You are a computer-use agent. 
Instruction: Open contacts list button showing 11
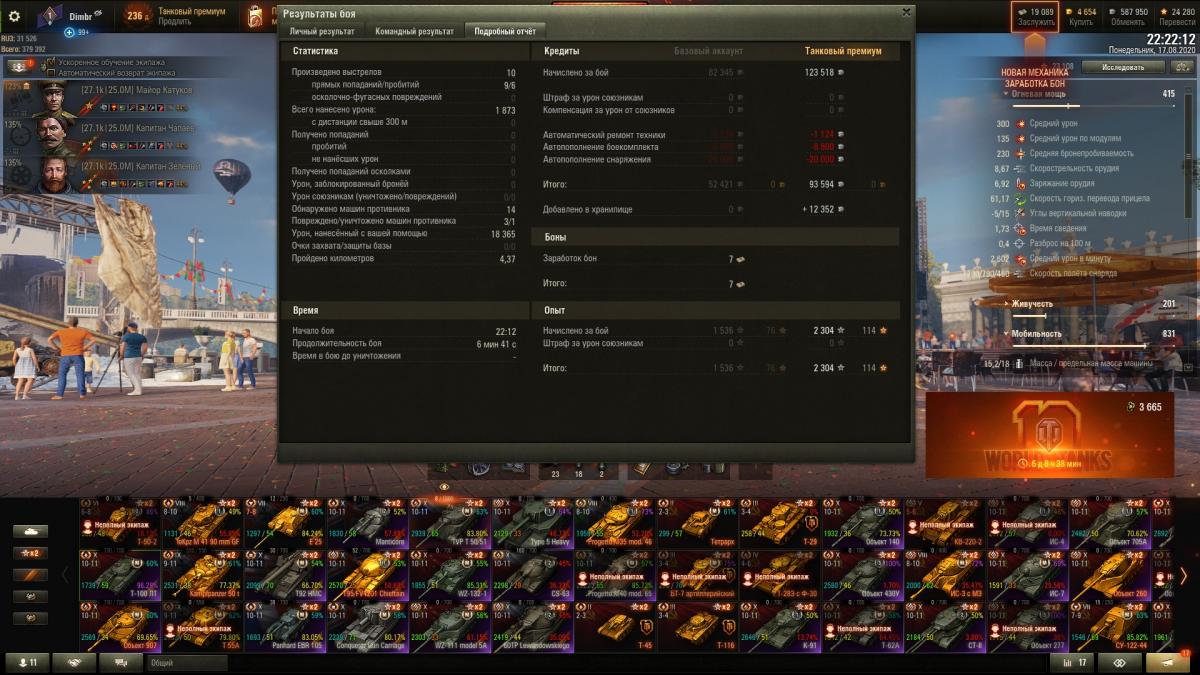(28, 663)
